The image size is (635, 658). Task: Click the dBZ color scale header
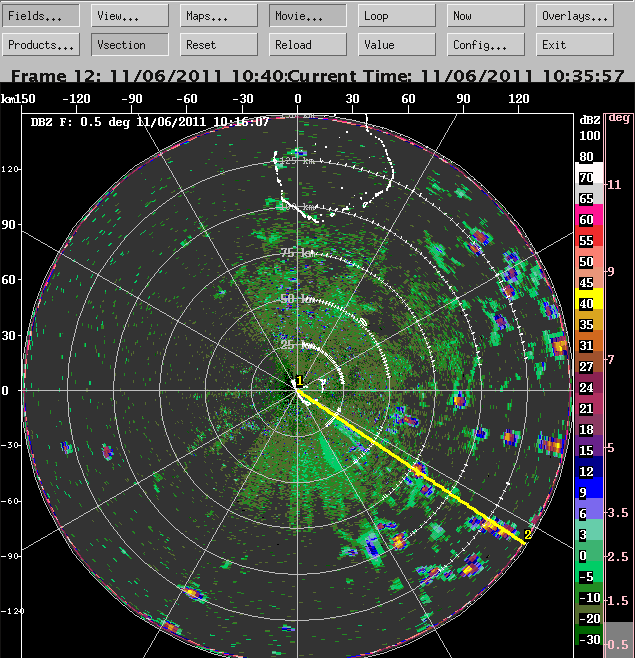(590, 120)
